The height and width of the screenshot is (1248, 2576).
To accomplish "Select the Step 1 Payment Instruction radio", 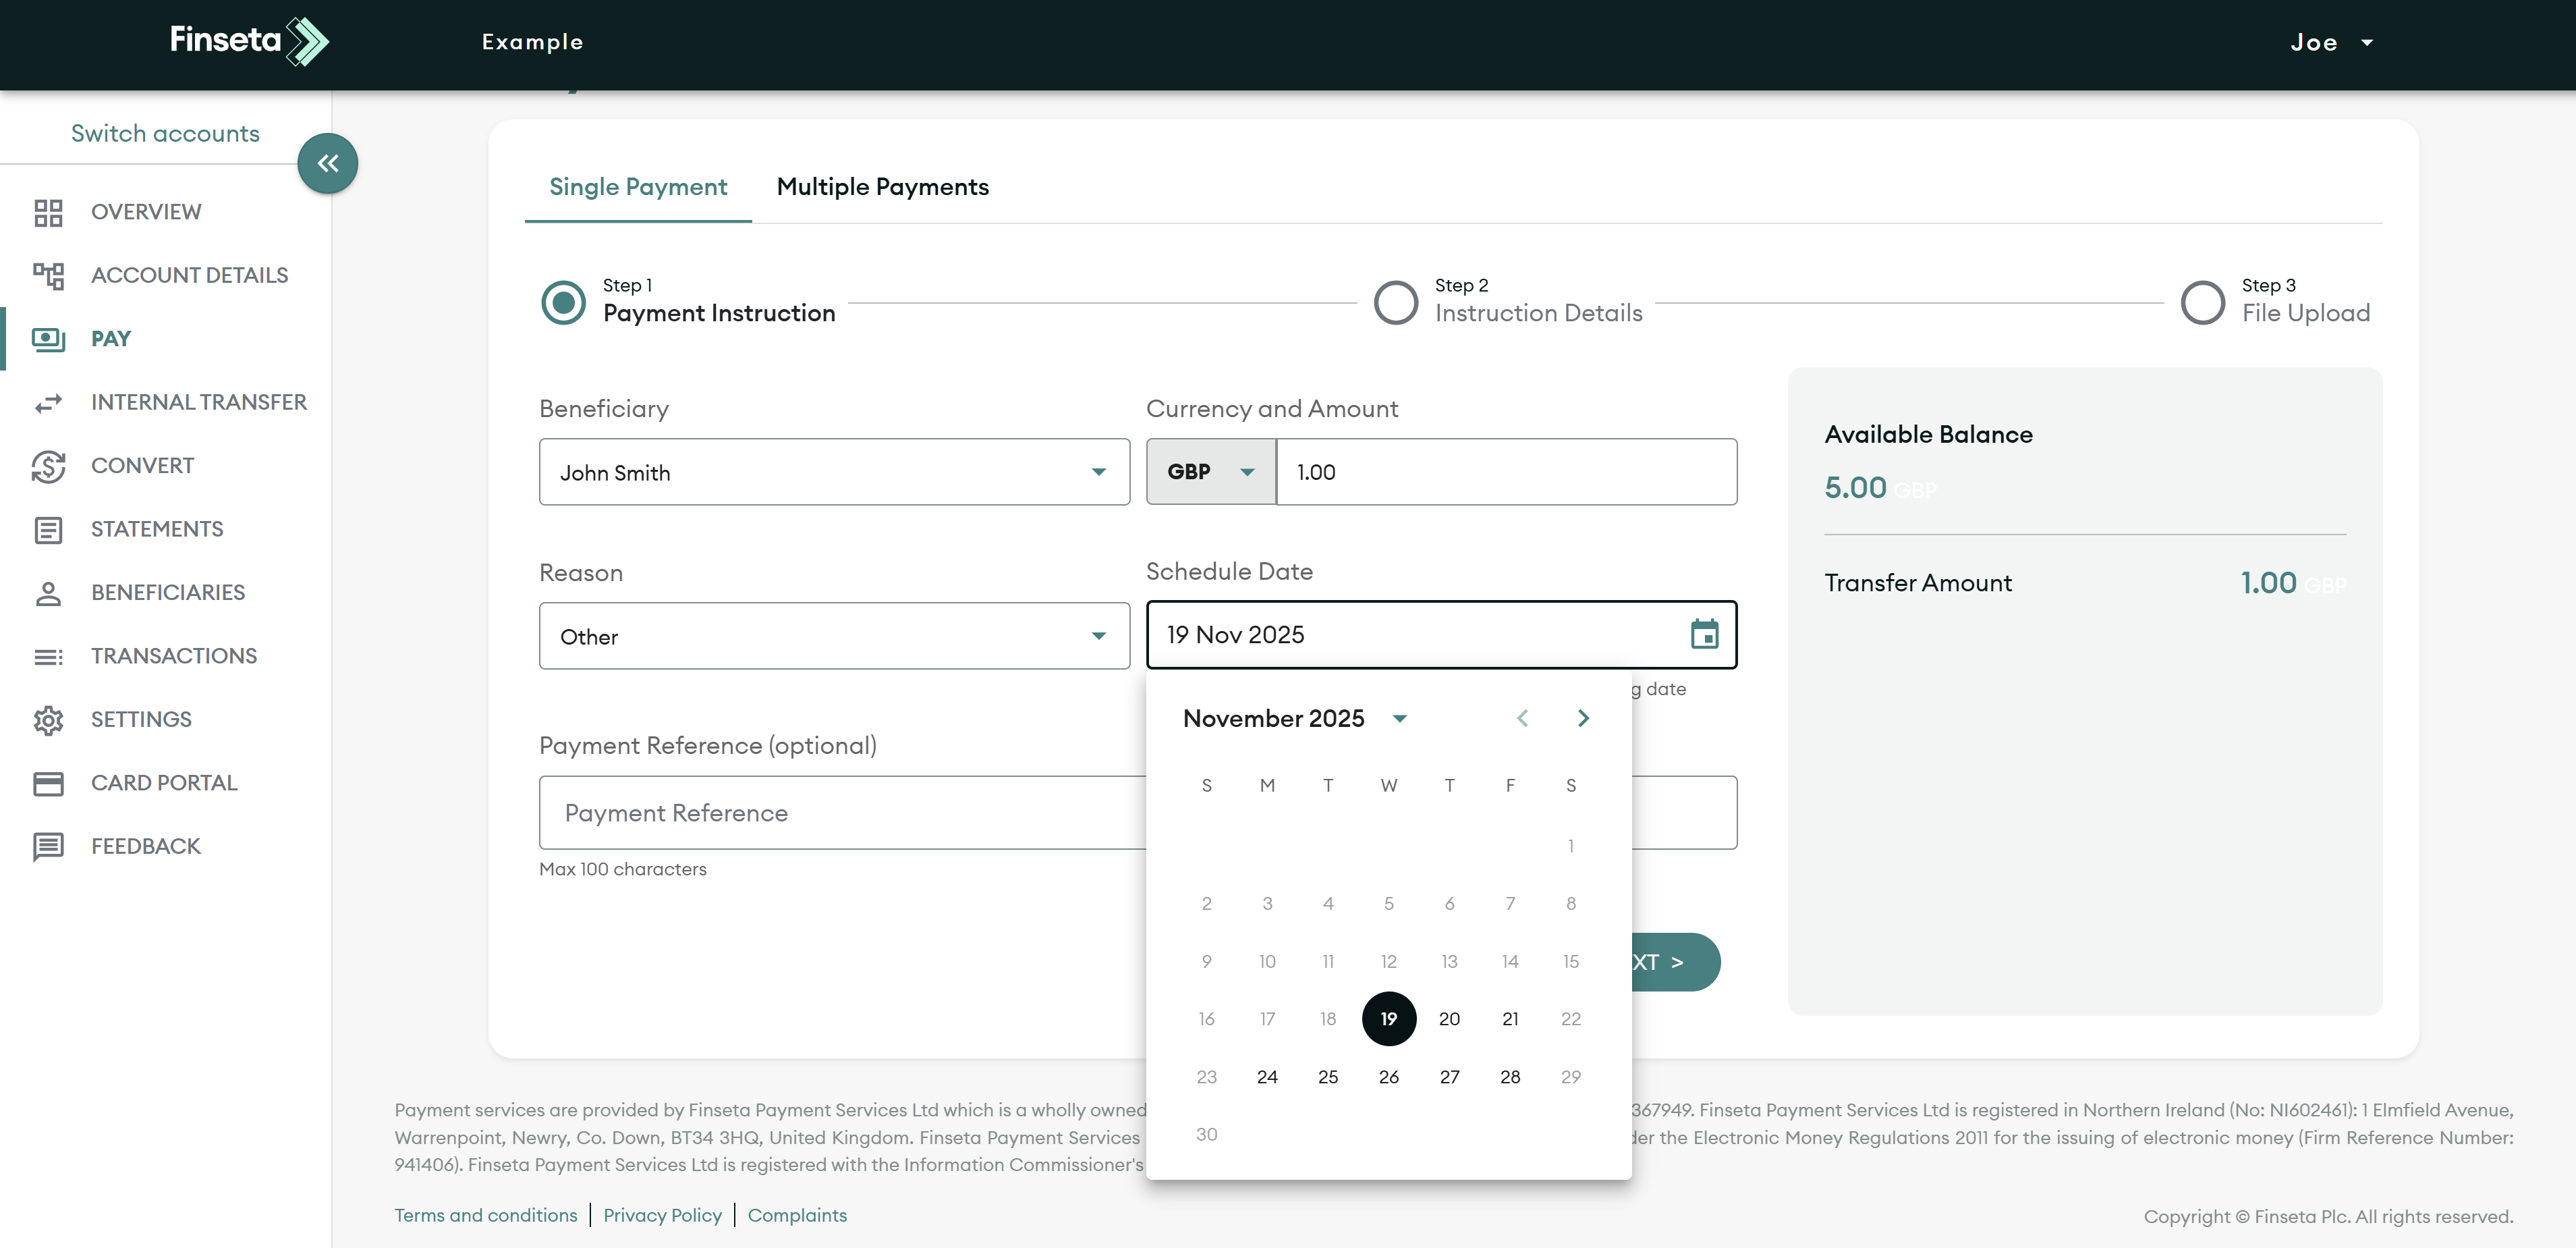I will [x=563, y=302].
